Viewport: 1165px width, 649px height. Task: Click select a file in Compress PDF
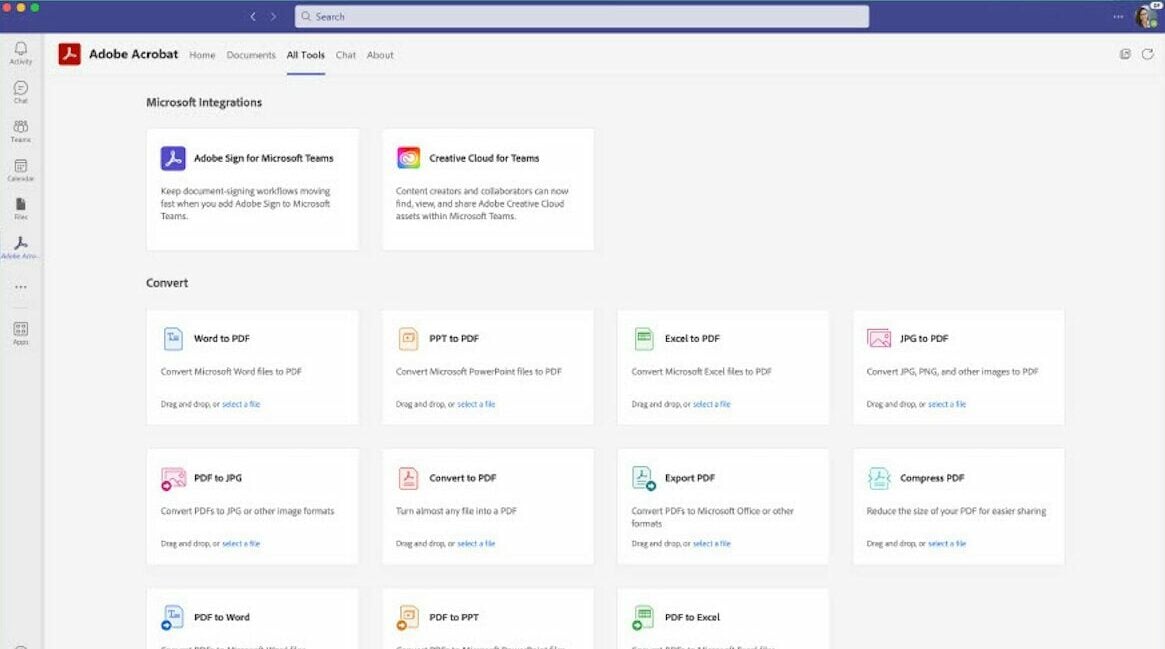[x=947, y=544]
